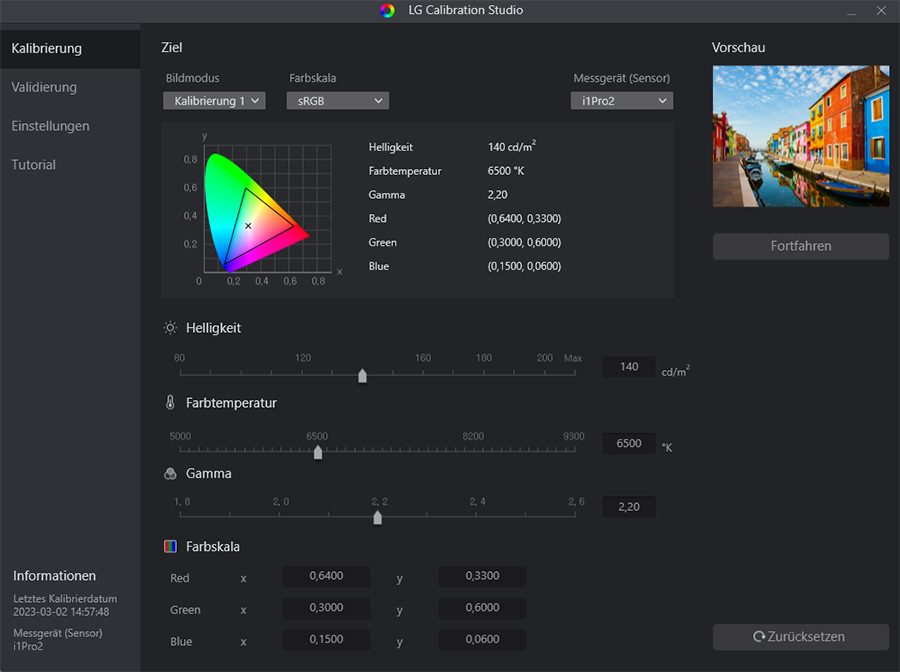The image size is (900, 672).
Task: Click the Vorschau preview image of houses
Action: coord(801,136)
